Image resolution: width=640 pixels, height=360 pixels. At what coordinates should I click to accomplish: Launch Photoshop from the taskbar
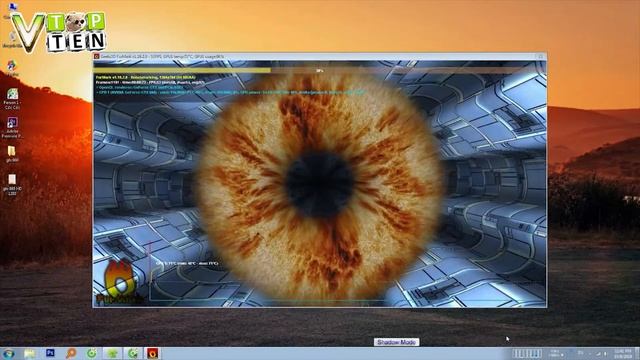pyautogui.click(x=50, y=353)
